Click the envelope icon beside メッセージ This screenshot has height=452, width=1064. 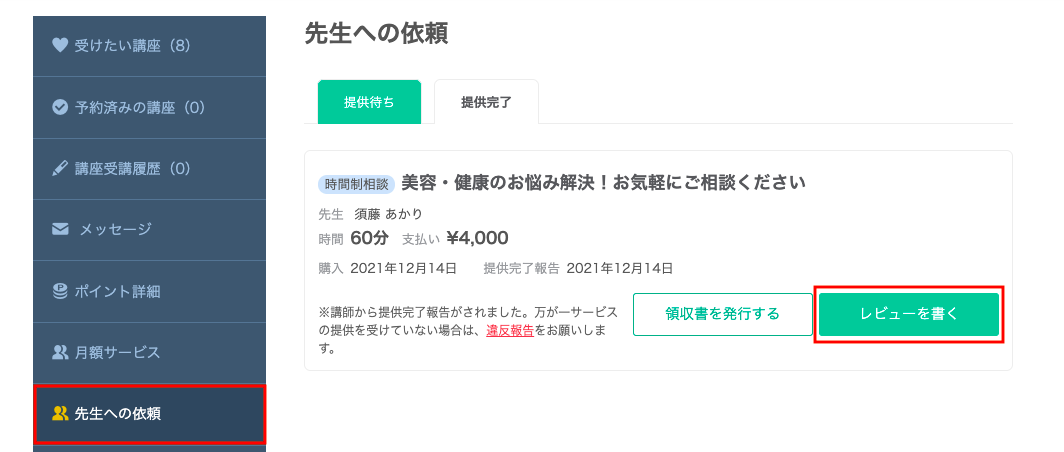pos(60,229)
